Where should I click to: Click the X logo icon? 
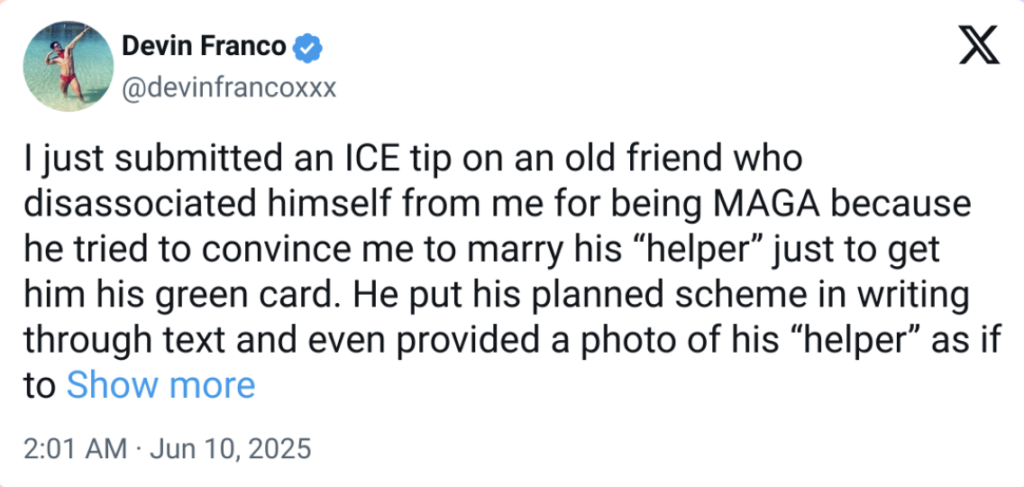(979, 44)
